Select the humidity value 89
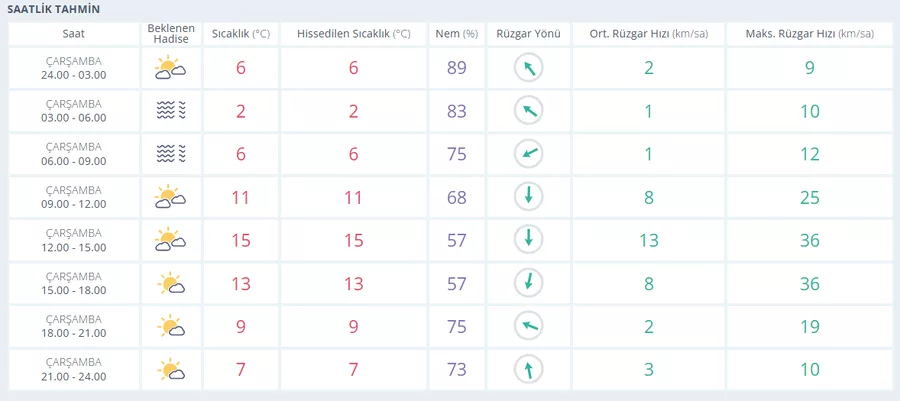 (457, 68)
